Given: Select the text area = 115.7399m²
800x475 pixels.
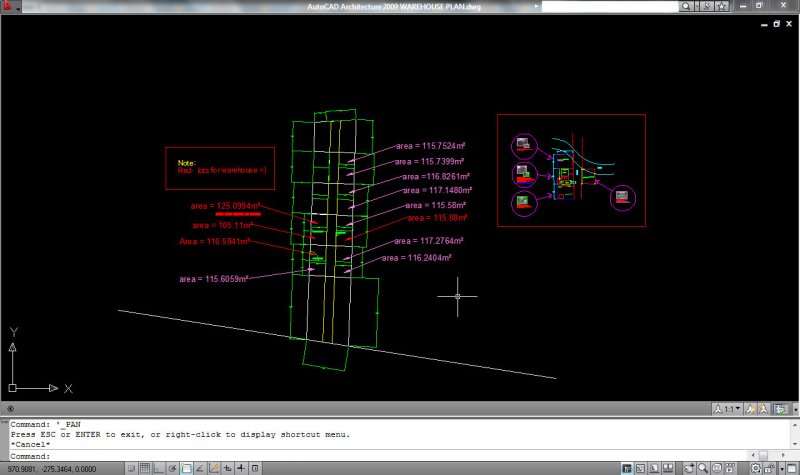Looking at the screenshot, I should coord(429,162).
